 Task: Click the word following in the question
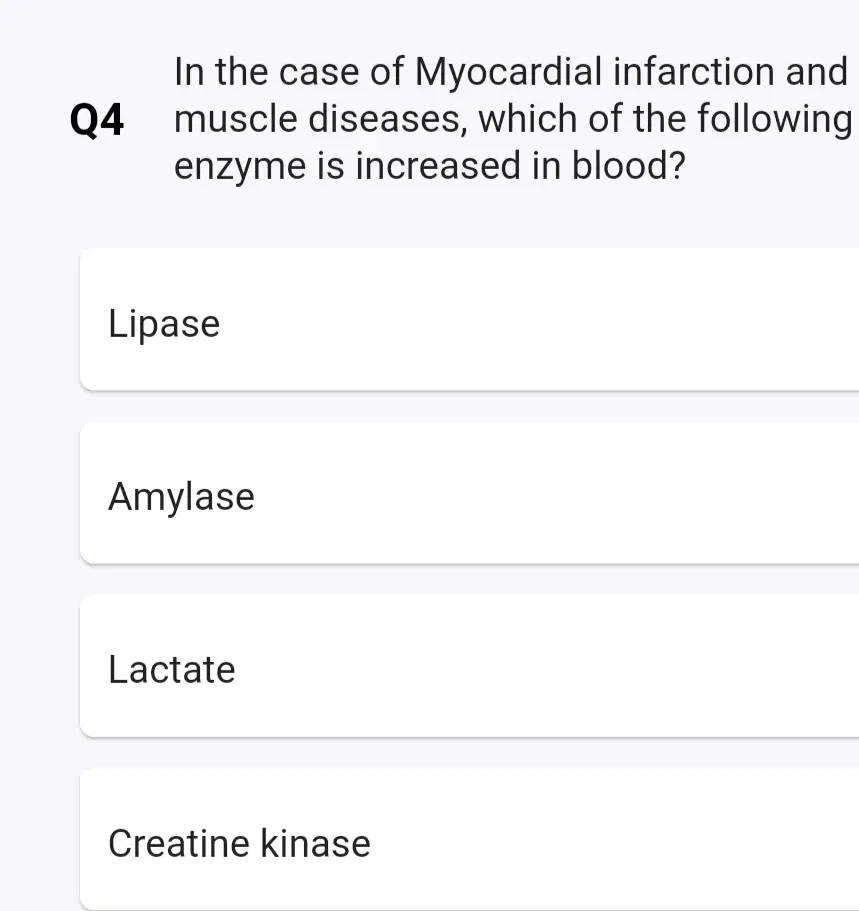pyautogui.click(x=774, y=120)
